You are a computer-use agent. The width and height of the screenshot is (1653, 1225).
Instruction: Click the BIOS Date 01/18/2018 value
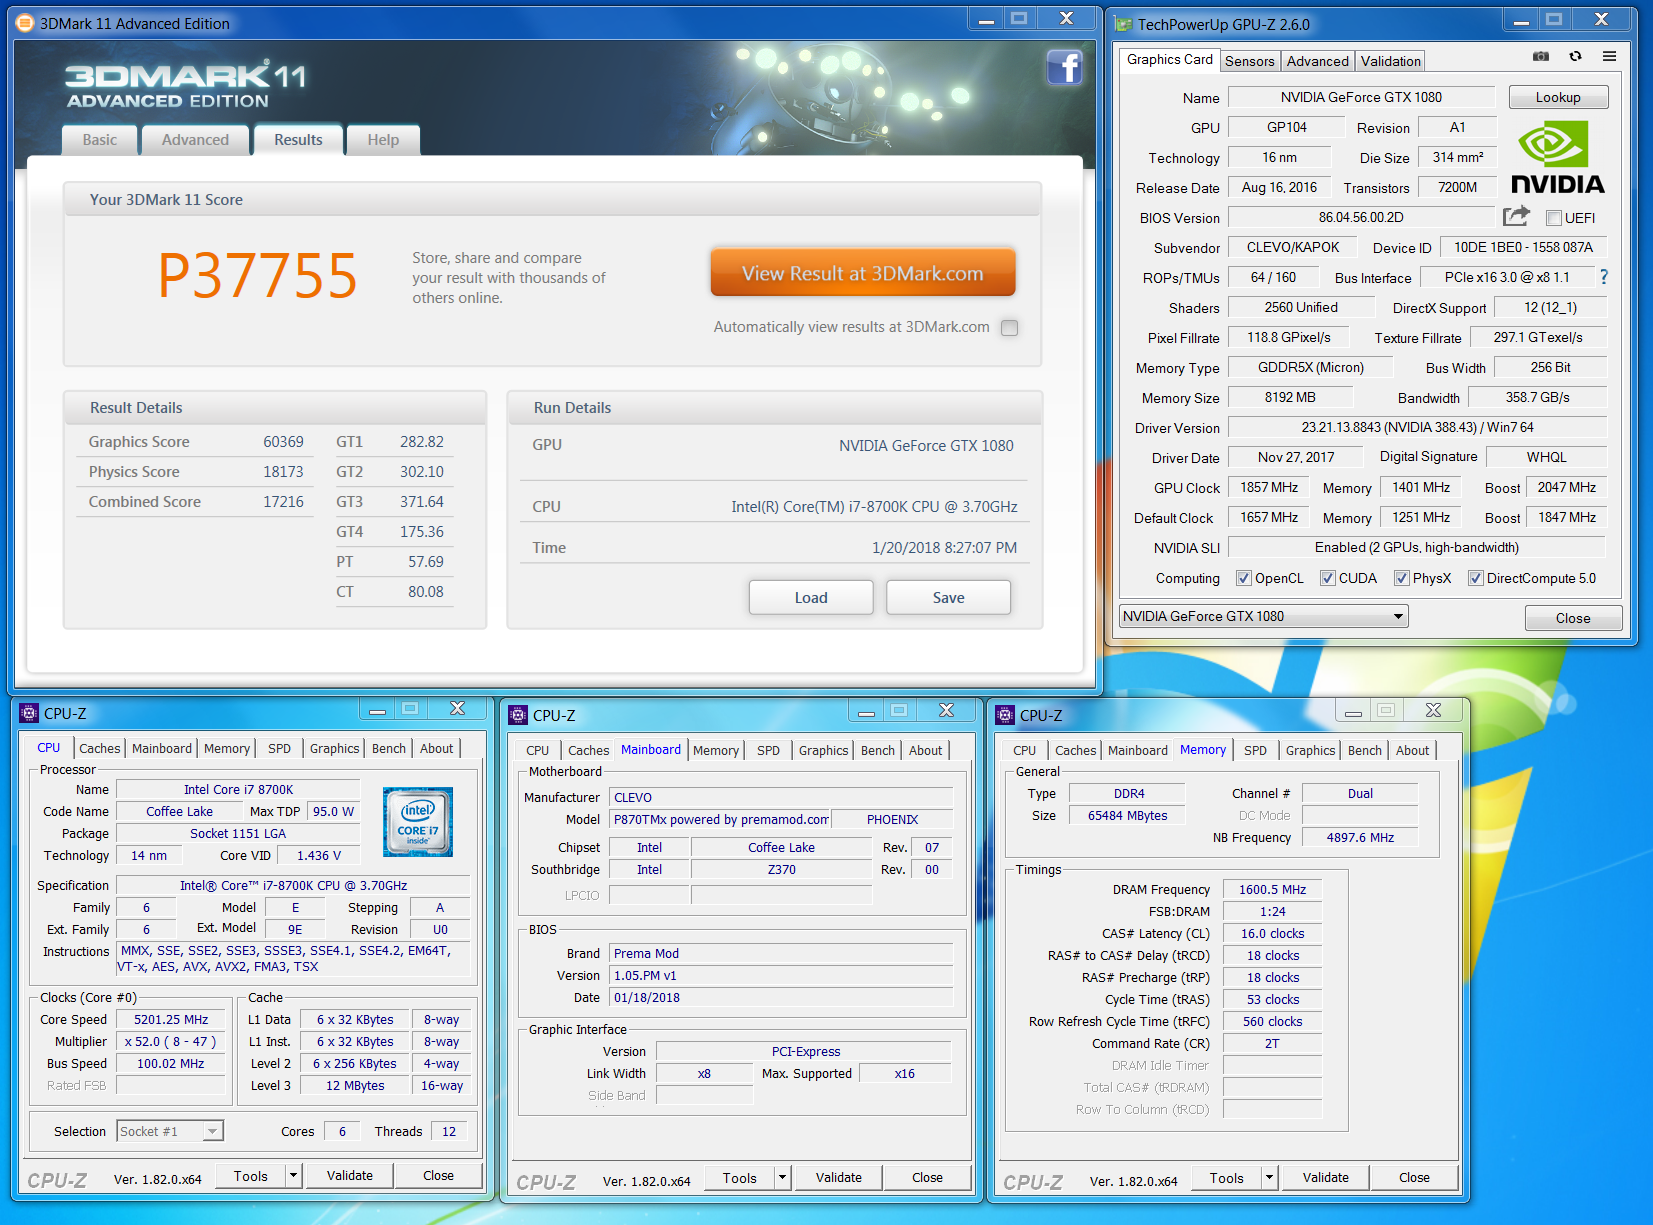(x=782, y=998)
